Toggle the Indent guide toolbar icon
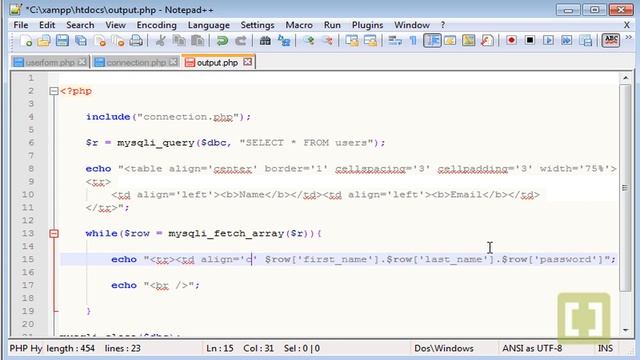 click(432, 40)
